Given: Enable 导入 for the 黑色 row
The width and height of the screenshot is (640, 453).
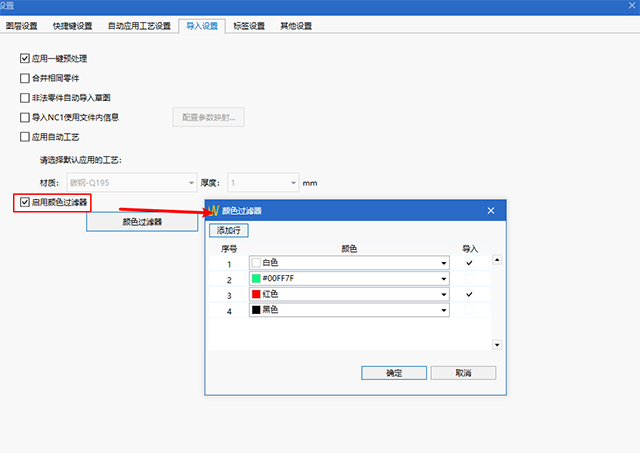Looking at the screenshot, I should (x=469, y=311).
